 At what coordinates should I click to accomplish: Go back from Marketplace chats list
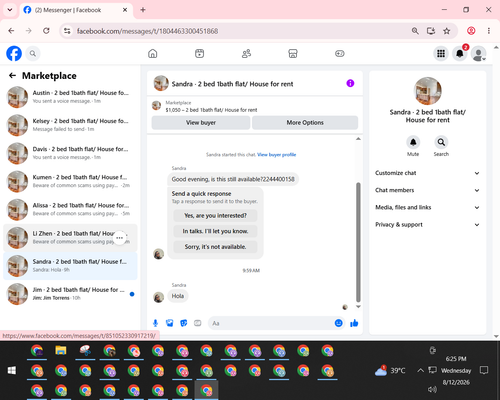pyautogui.click(x=12, y=76)
